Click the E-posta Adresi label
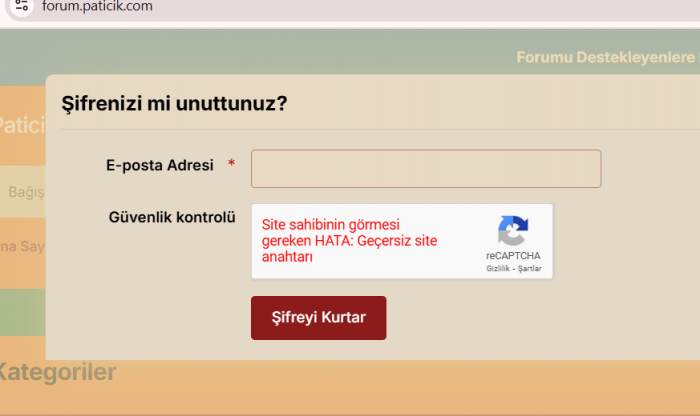The height and width of the screenshot is (416, 700). (x=160, y=165)
